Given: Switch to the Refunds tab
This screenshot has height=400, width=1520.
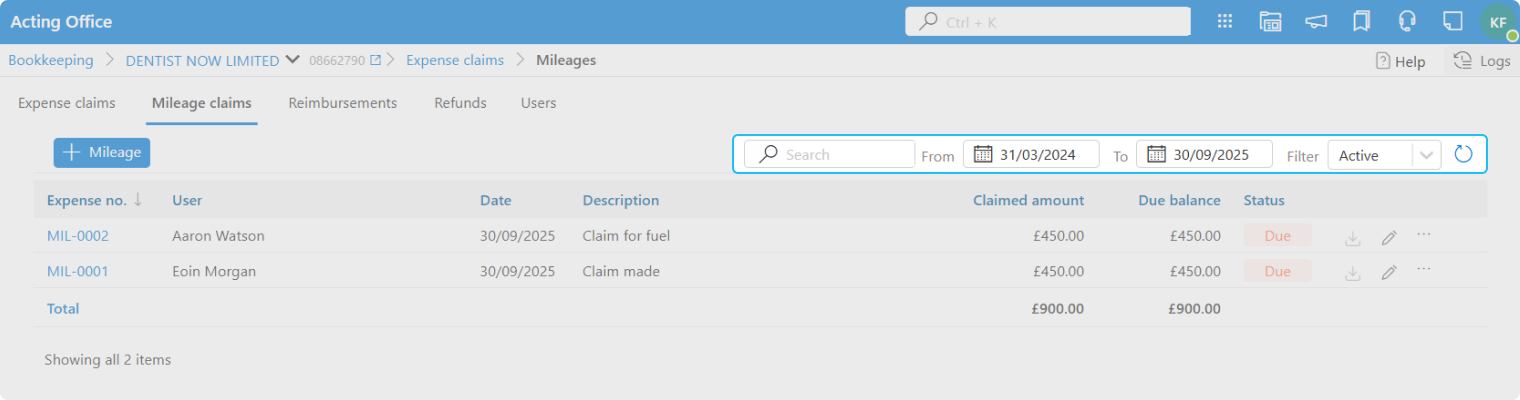Looking at the screenshot, I should pos(460,103).
